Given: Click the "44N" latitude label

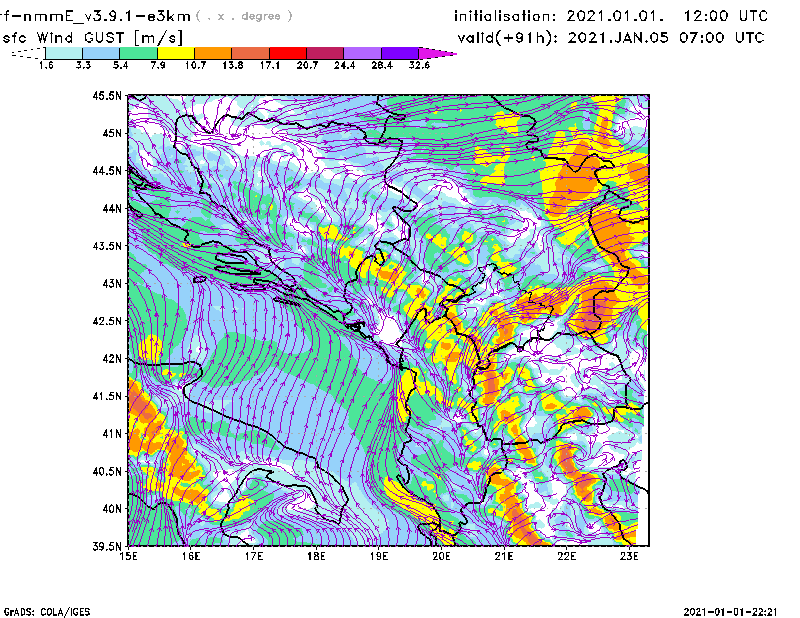Looking at the screenshot, I should pyautogui.click(x=112, y=208).
